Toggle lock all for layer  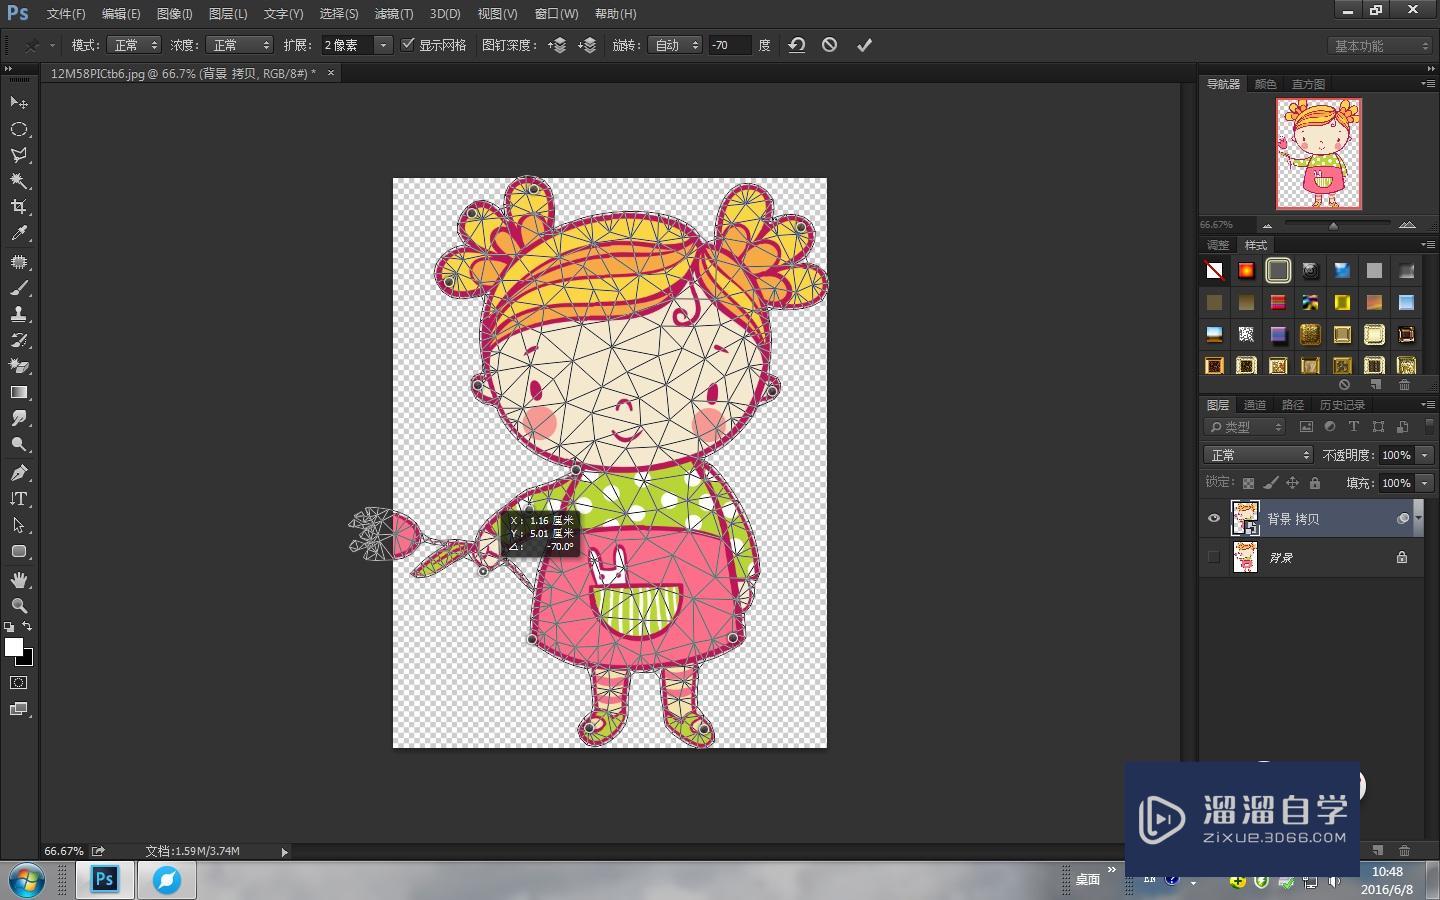click(x=1315, y=483)
